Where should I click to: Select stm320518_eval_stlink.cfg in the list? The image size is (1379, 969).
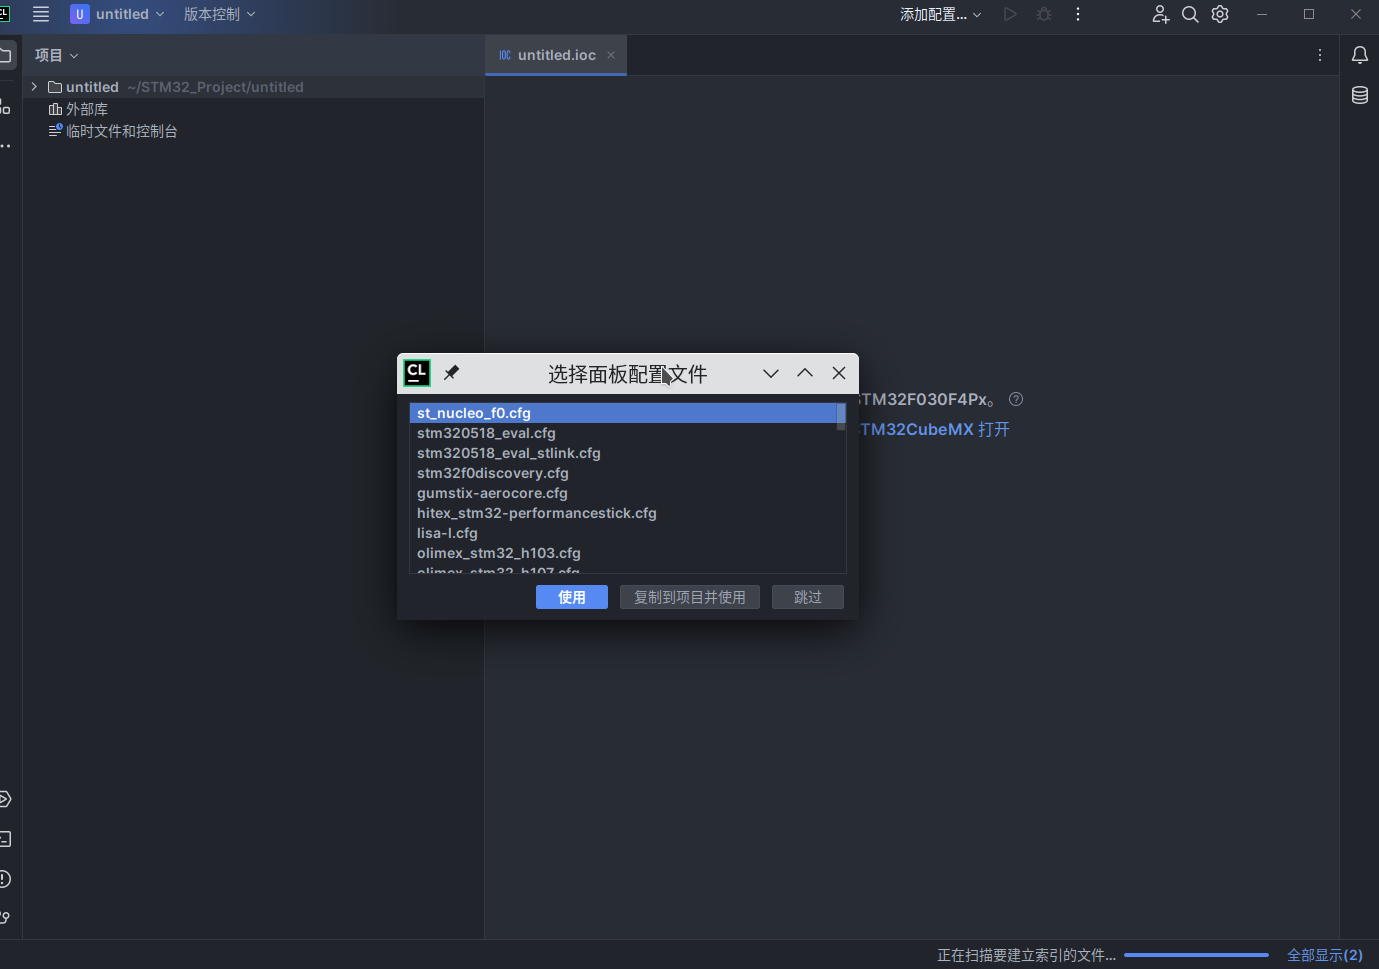coord(623,453)
